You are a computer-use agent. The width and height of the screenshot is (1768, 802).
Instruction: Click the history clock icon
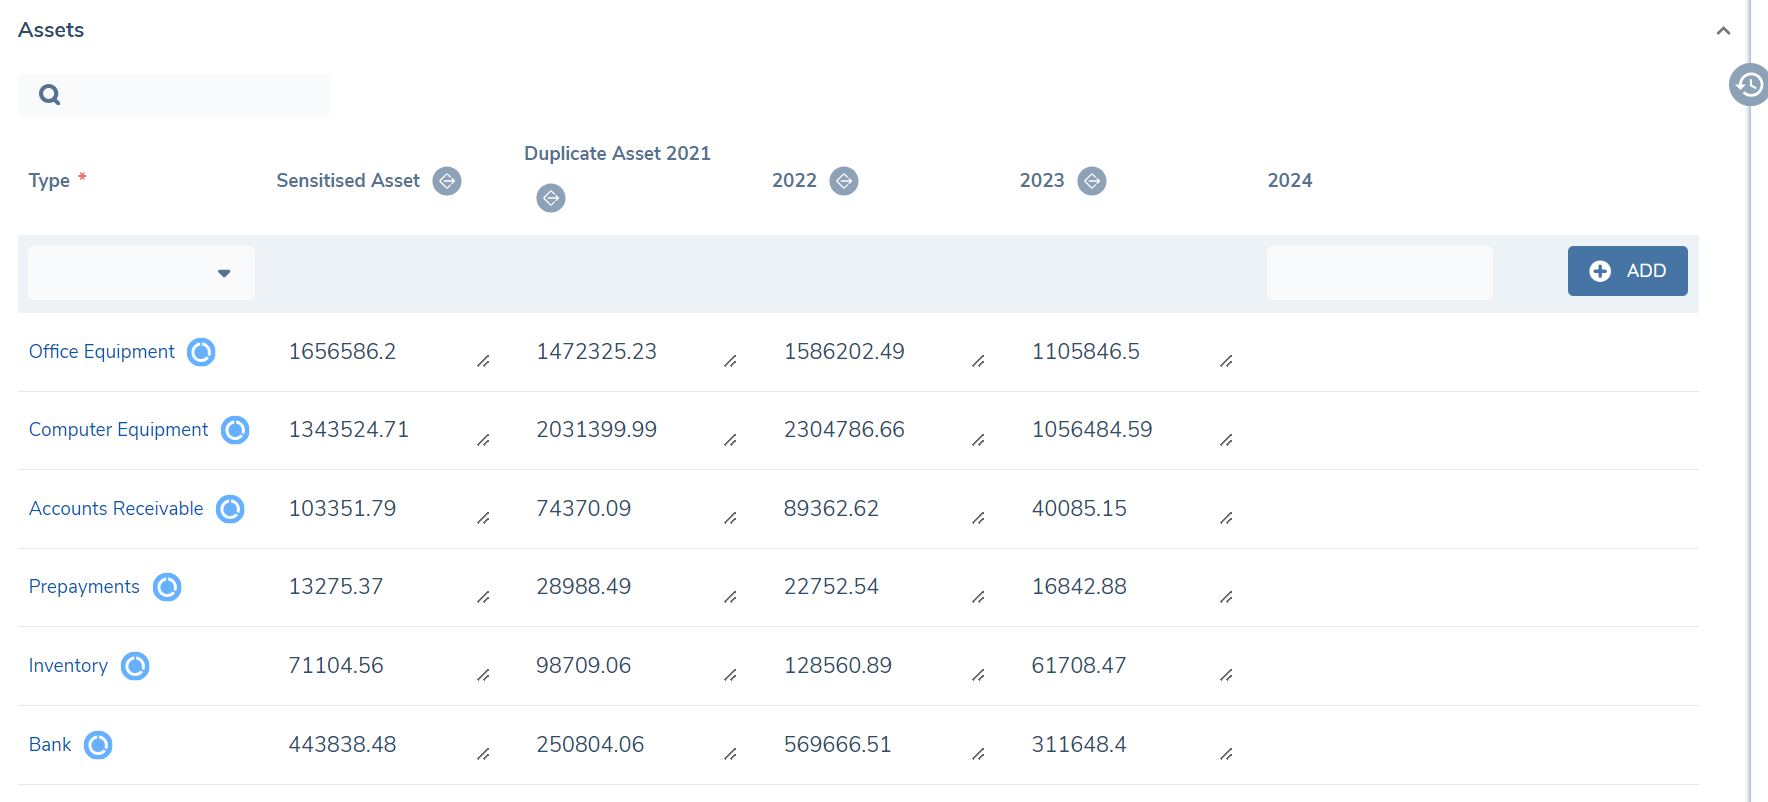(1749, 85)
